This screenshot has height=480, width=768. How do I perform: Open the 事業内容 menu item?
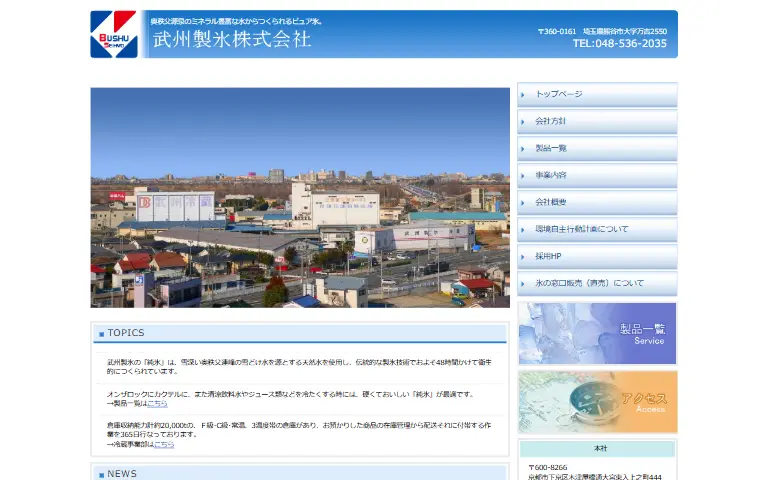click(x=597, y=175)
